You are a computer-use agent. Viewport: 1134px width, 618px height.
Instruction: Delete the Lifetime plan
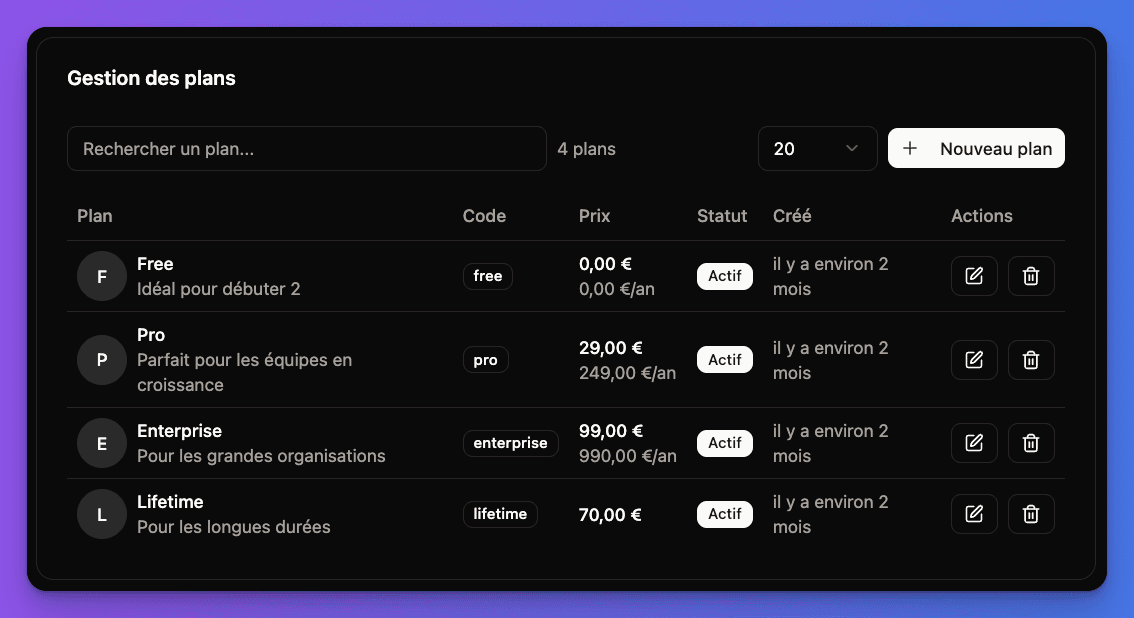(x=1031, y=513)
